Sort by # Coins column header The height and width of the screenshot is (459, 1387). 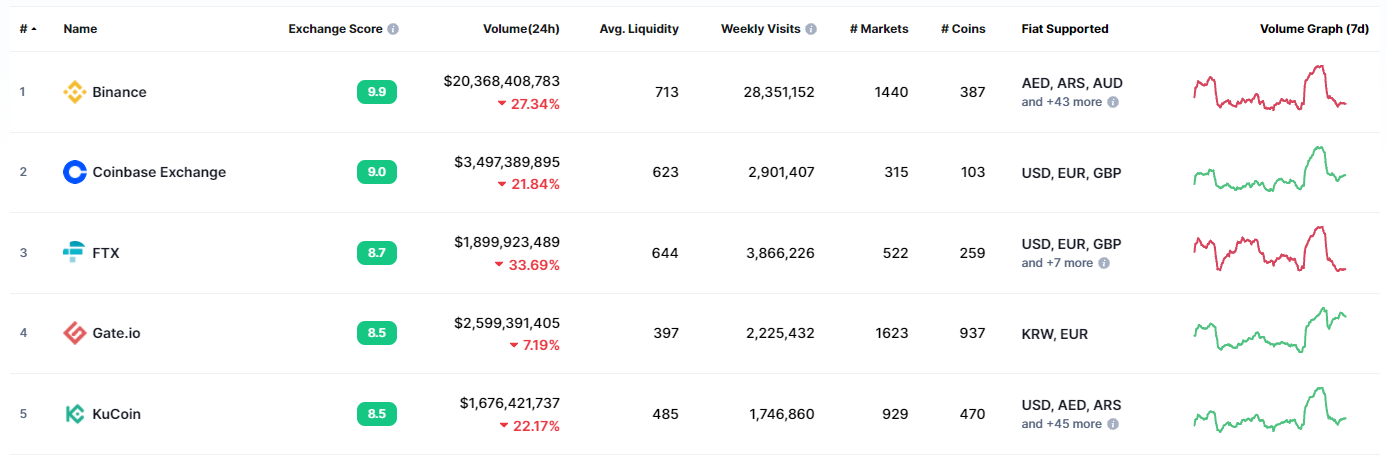963,29
